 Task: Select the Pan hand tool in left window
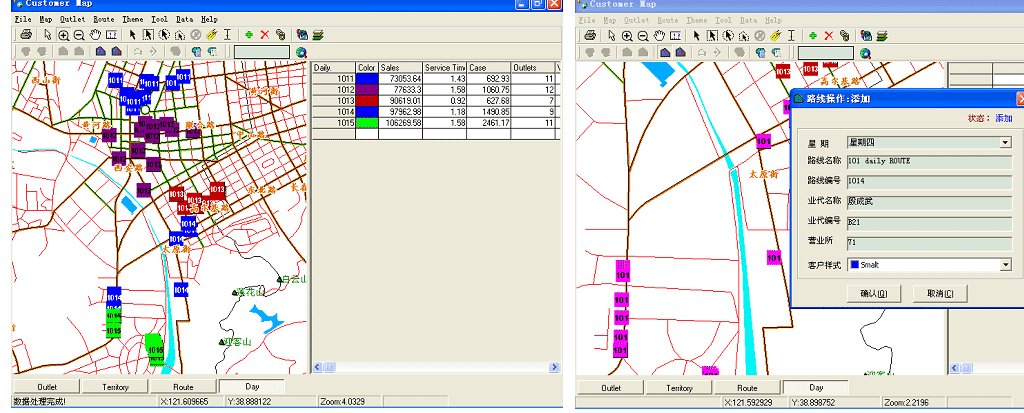(x=95, y=35)
